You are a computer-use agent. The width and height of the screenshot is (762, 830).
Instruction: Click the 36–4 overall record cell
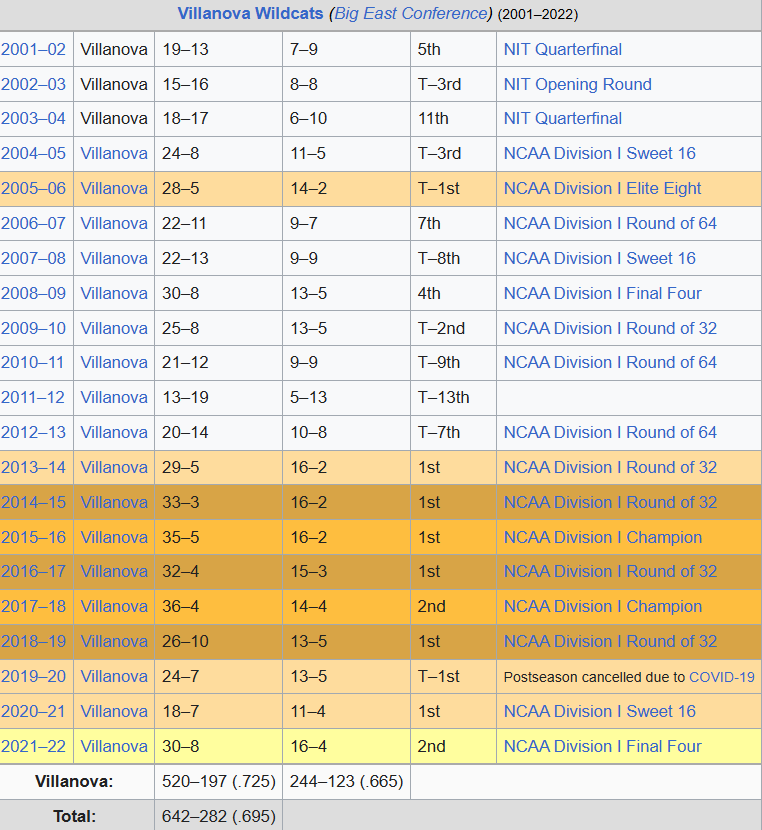pos(180,606)
